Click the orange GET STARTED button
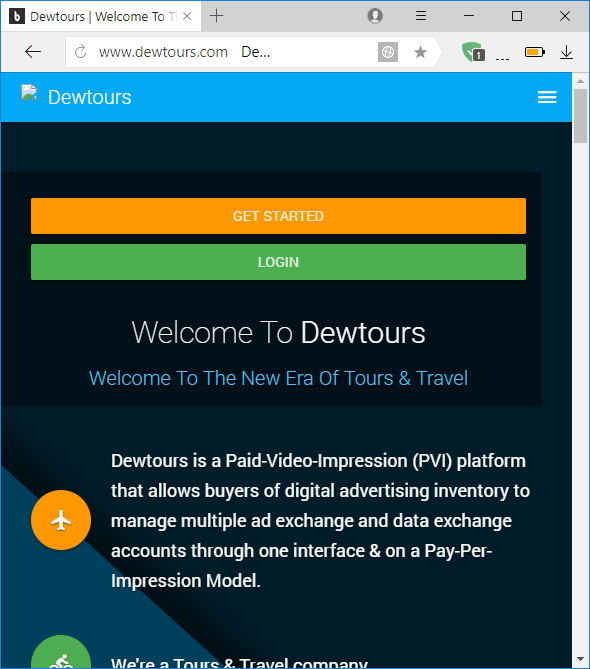590x669 pixels. click(278, 216)
